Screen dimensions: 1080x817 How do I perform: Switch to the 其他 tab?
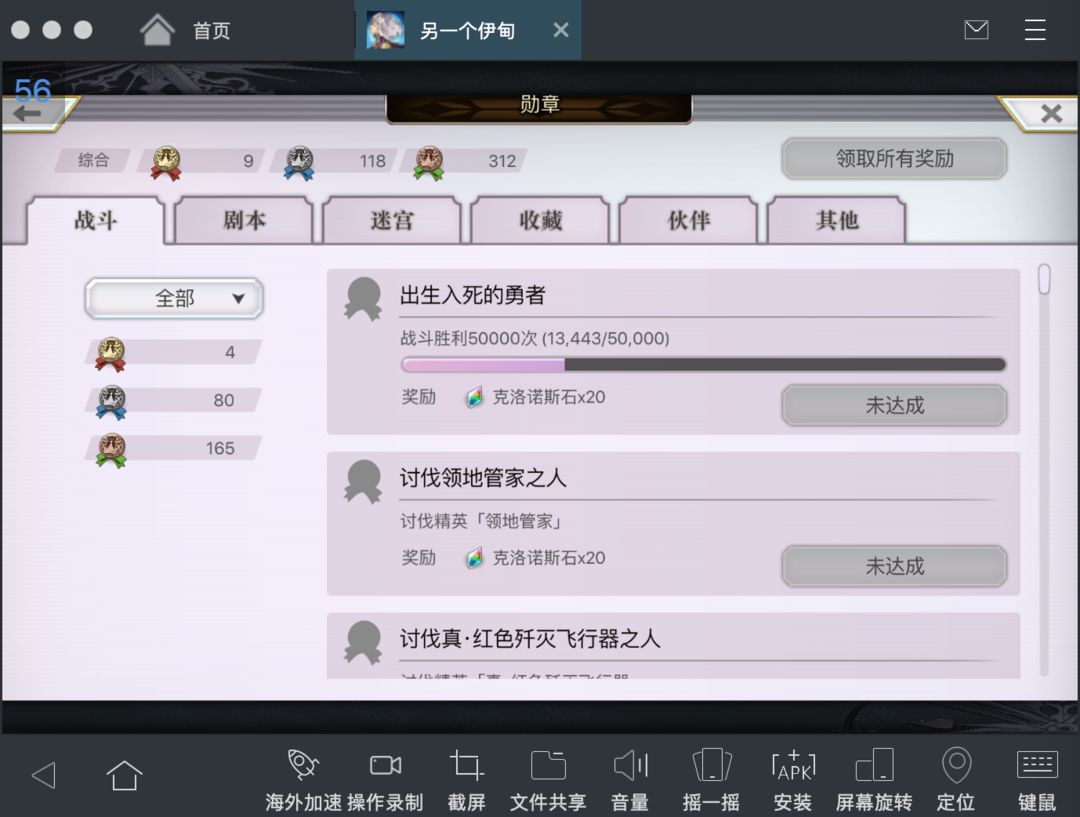pos(837,220)
